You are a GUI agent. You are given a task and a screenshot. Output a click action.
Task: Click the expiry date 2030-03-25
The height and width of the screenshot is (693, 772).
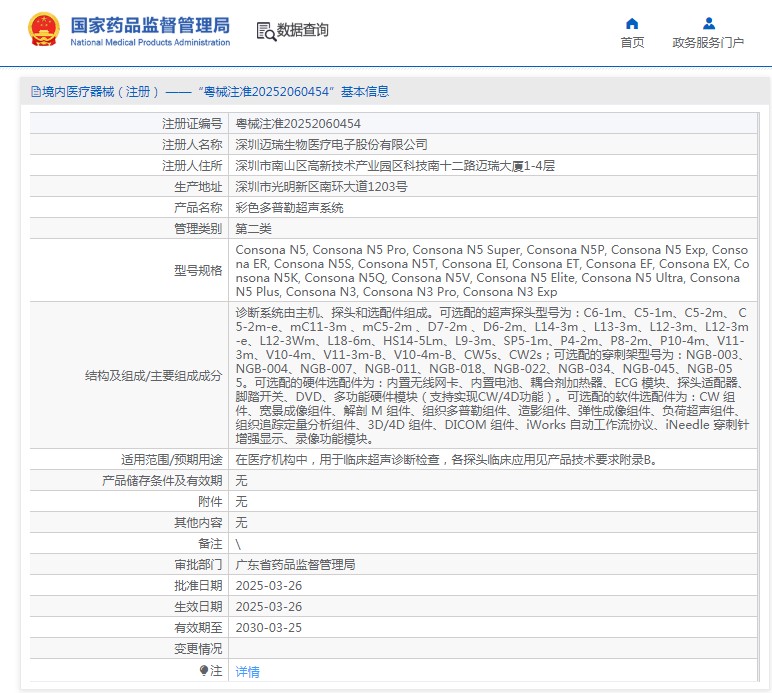coord(268,628)
